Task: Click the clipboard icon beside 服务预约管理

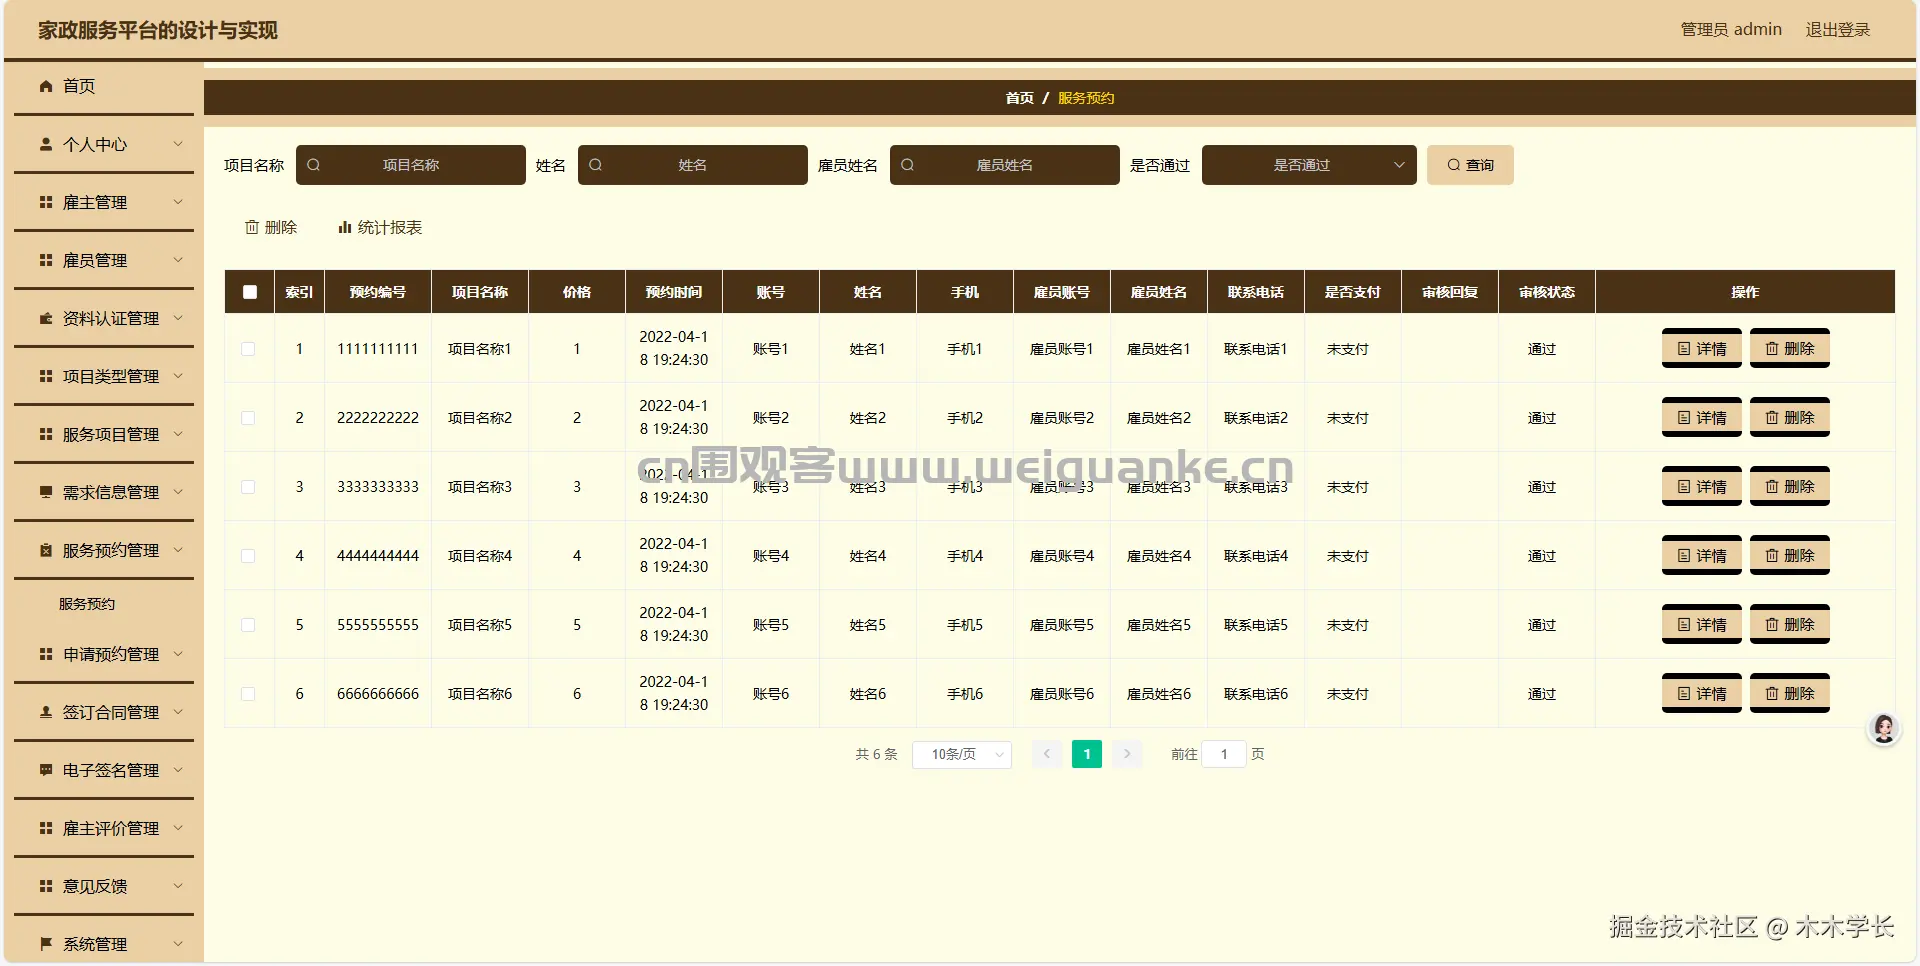Action: (46, 550)
